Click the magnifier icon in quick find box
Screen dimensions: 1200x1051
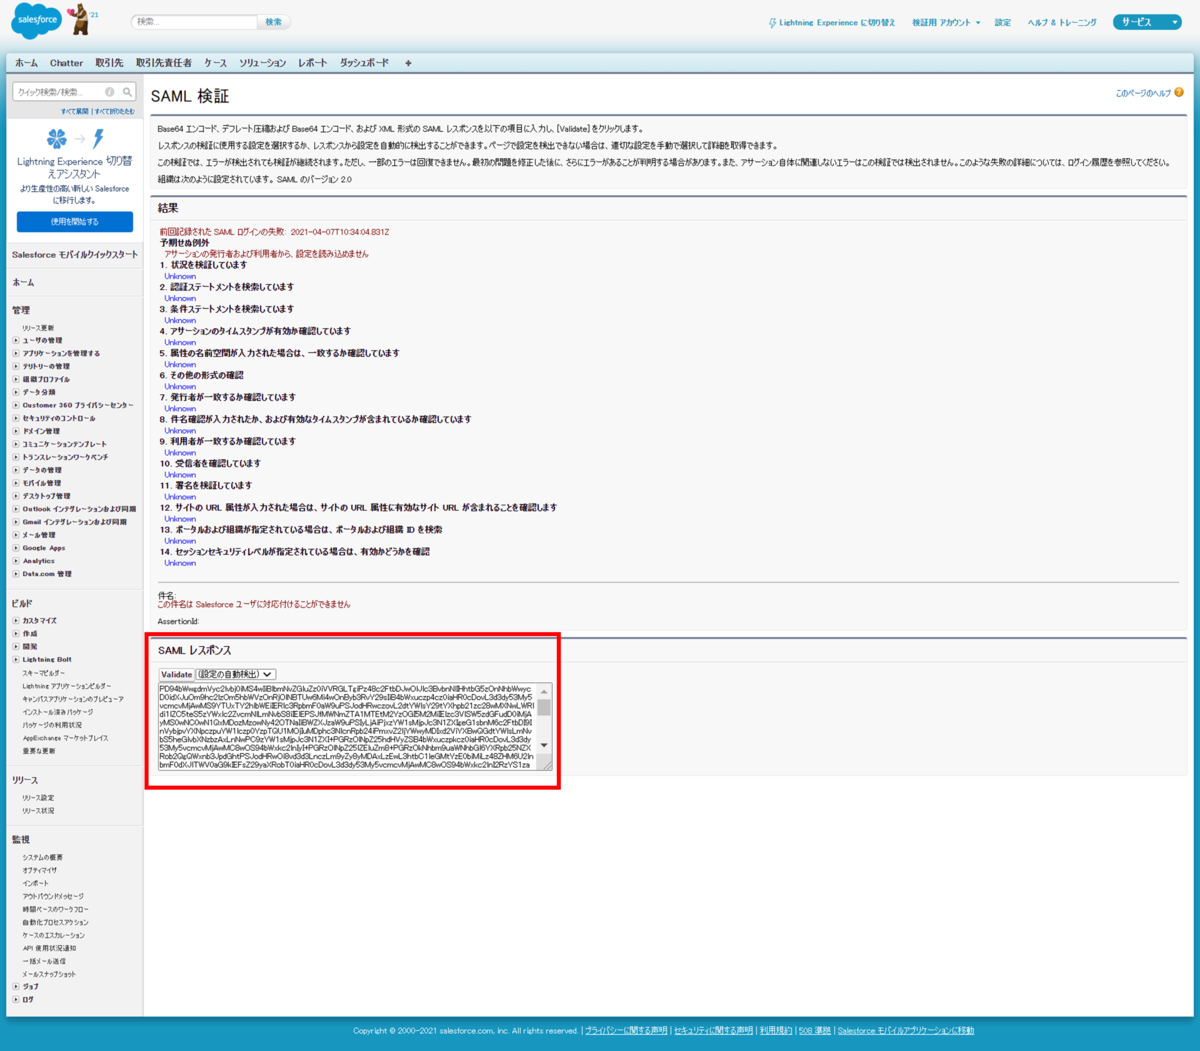126,92
